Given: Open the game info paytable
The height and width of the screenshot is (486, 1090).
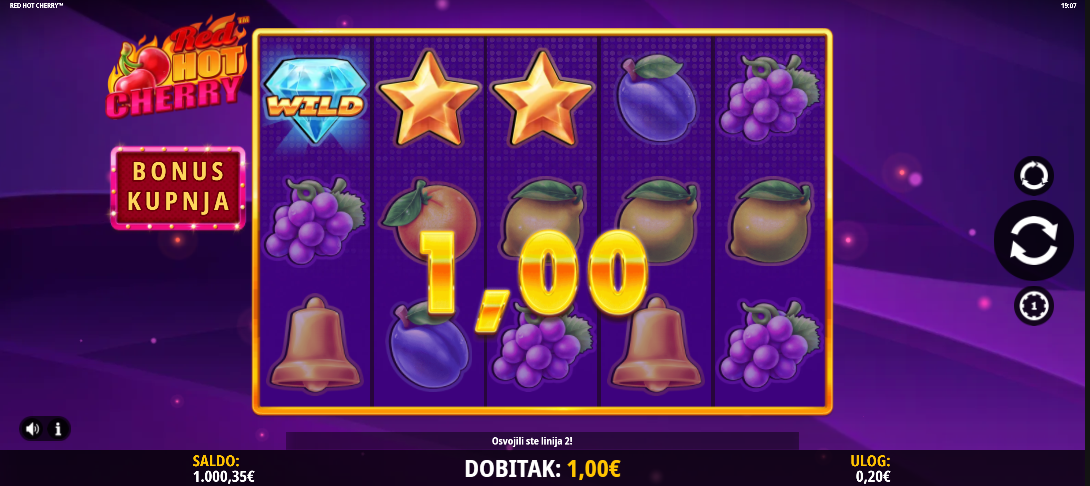Looking at the screenshot, I should point(58,429).
